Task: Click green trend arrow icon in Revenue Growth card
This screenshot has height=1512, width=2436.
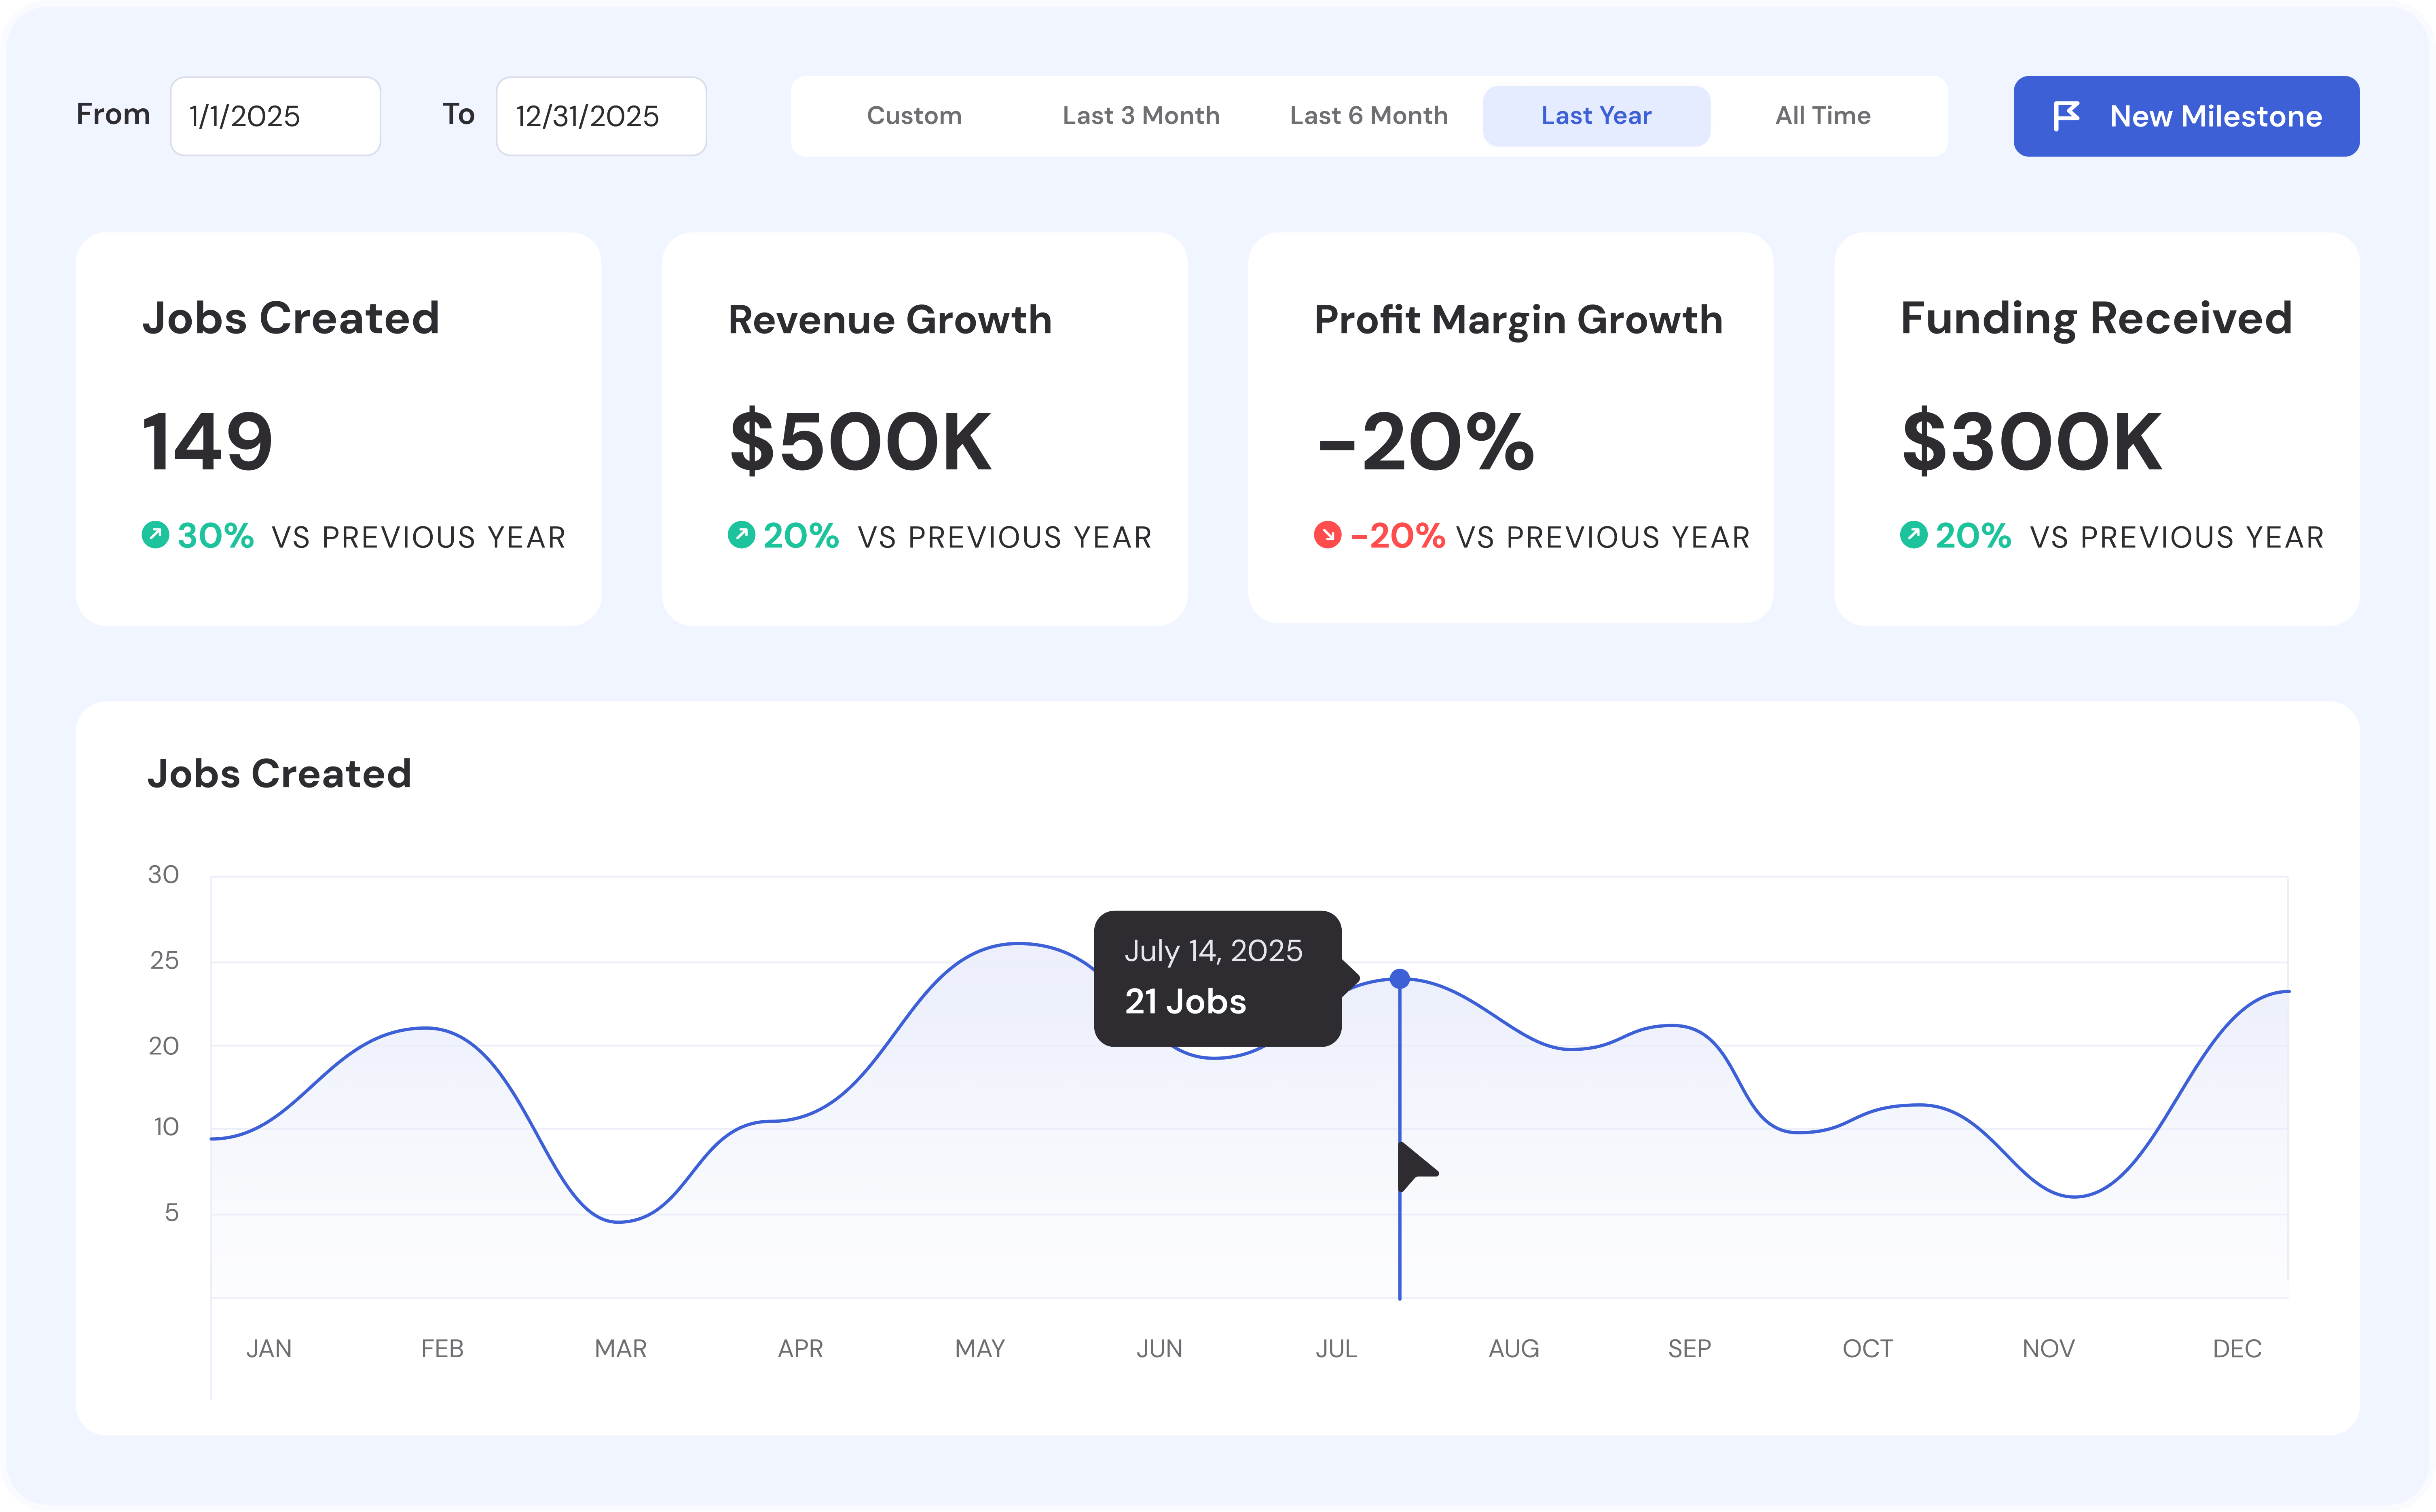Action: point(741,535)
